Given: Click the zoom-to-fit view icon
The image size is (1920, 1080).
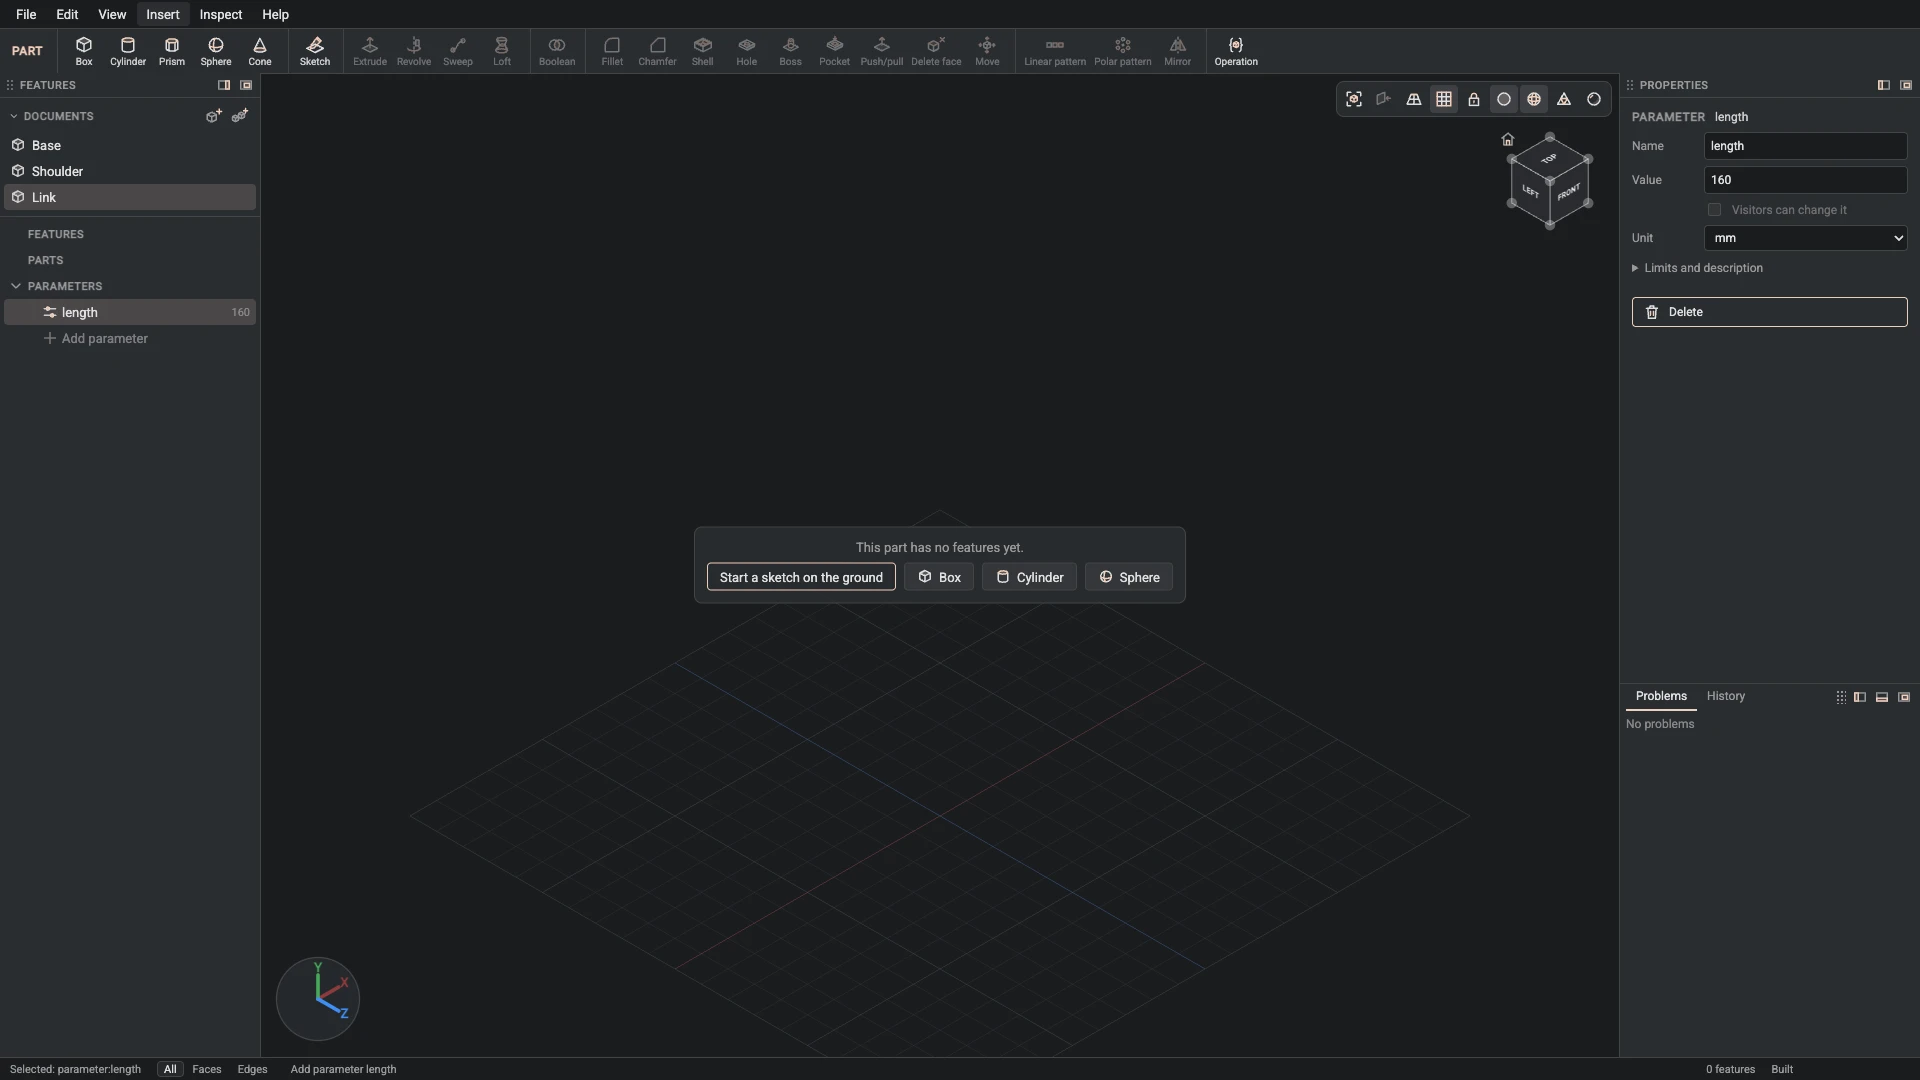Looking at the screenshot, I should 1354,99.
